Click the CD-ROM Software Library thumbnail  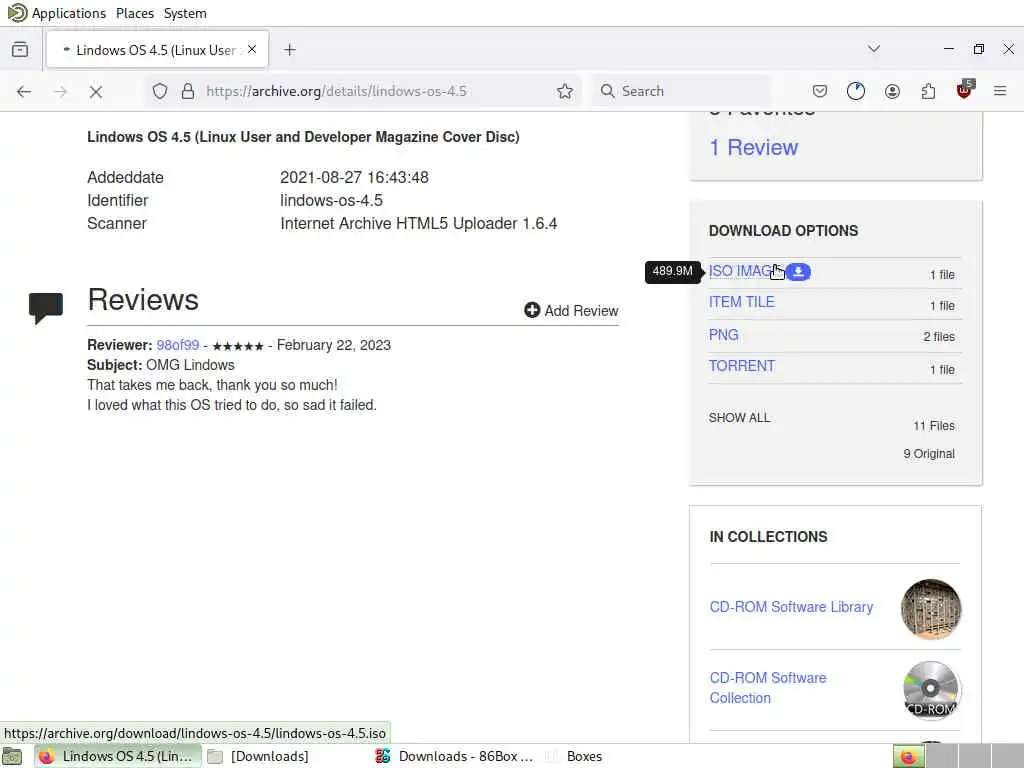click(931, 609)
